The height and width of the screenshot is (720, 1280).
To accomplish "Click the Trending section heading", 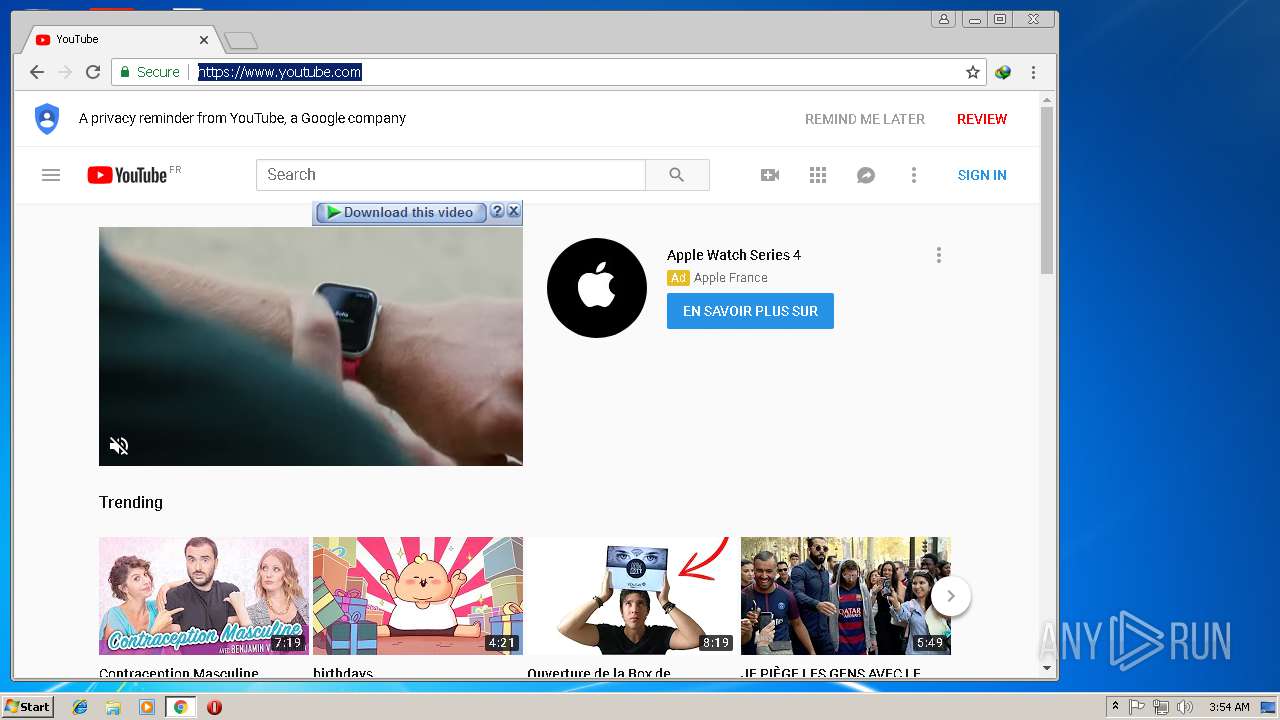I will coord(131,502).
